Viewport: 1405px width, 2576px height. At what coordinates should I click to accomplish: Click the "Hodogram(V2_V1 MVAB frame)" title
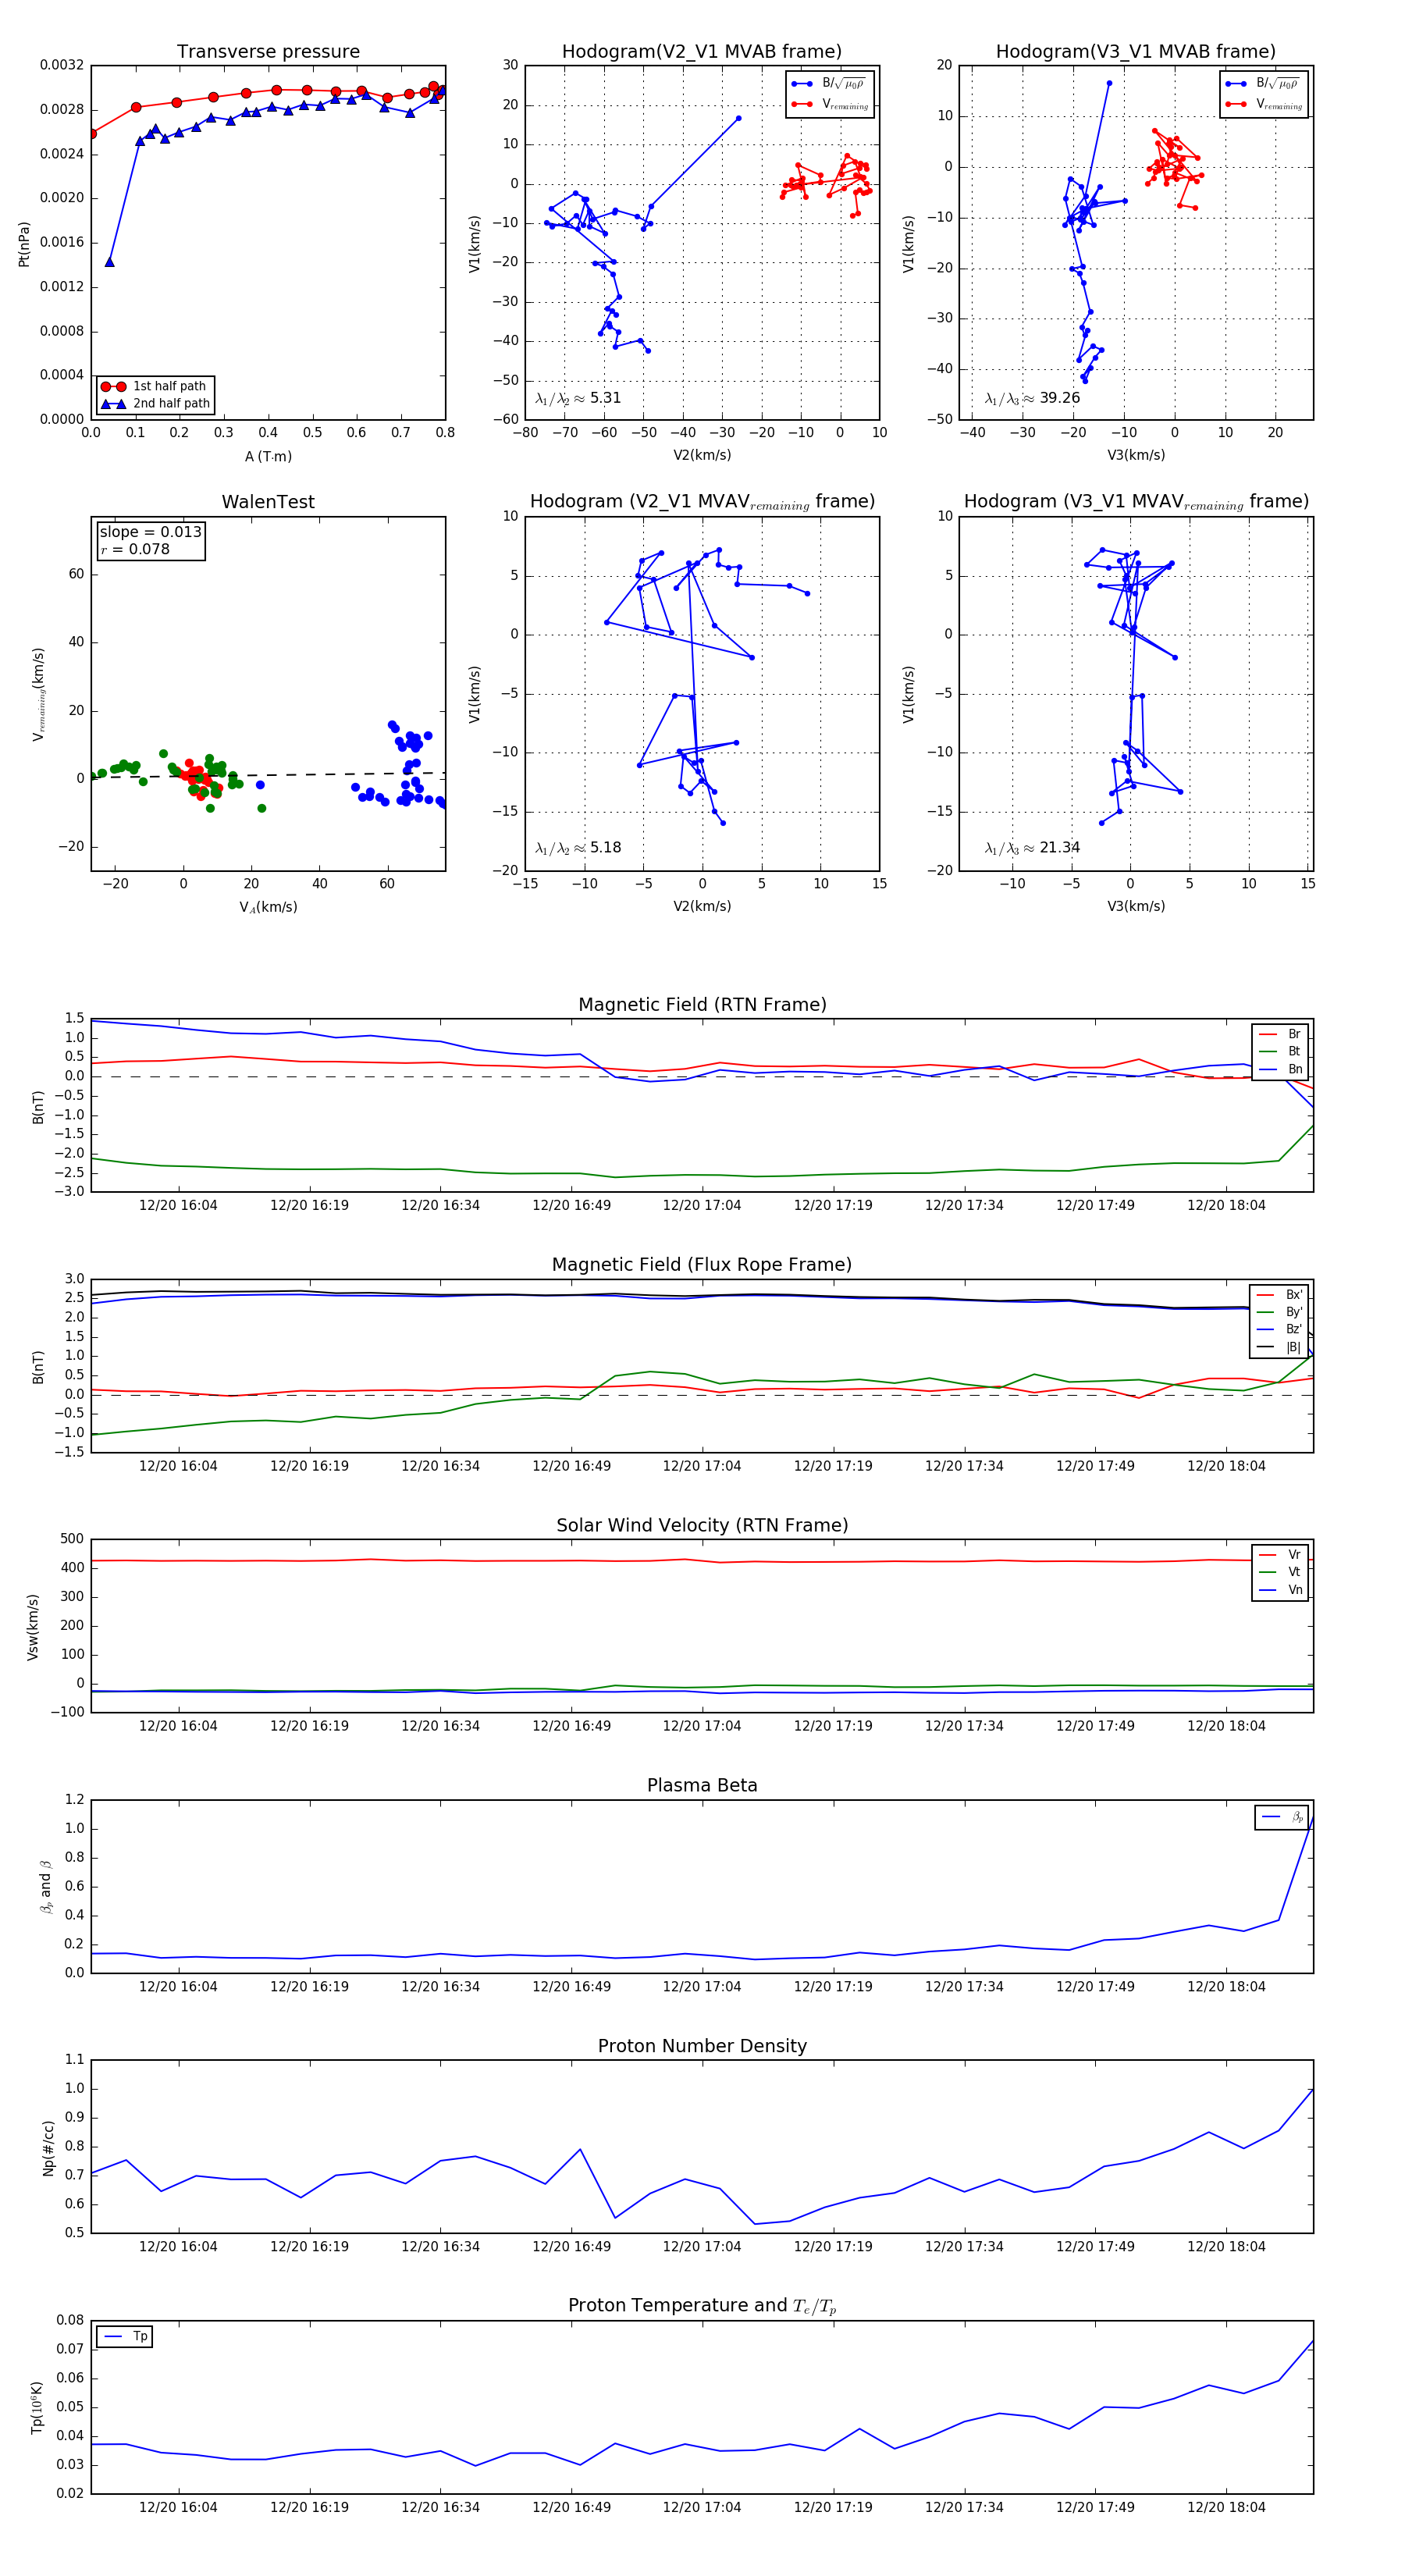point(701,52)
